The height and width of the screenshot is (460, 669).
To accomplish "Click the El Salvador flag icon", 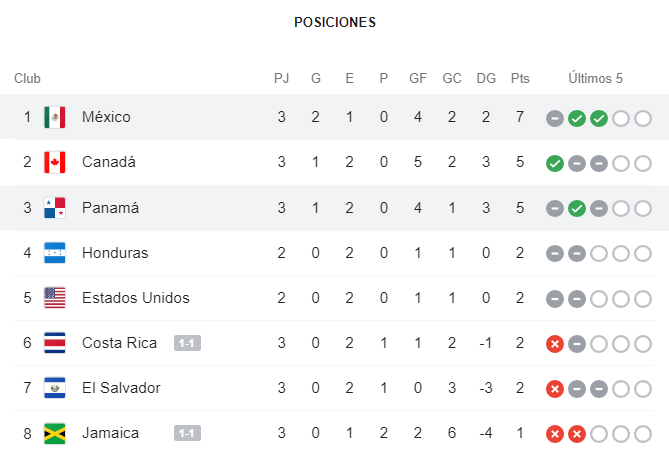I will pyautogui.click(x=55, y=388).
